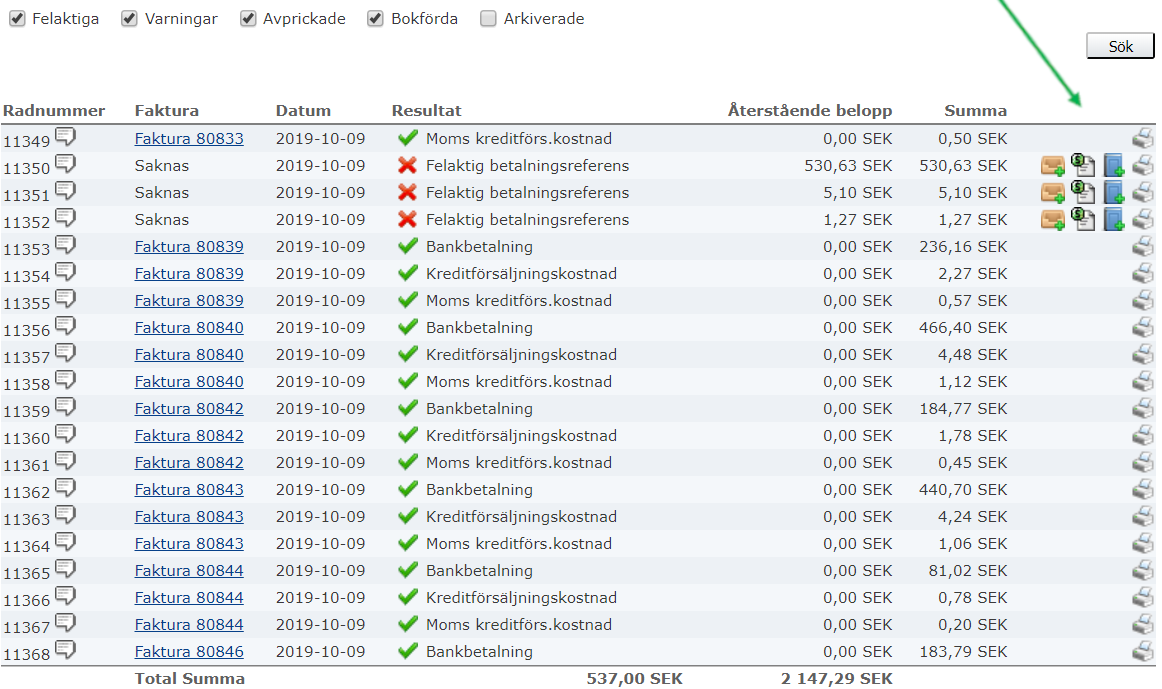Click the Datum column header

pyautogui.click(x=303, y=111)
